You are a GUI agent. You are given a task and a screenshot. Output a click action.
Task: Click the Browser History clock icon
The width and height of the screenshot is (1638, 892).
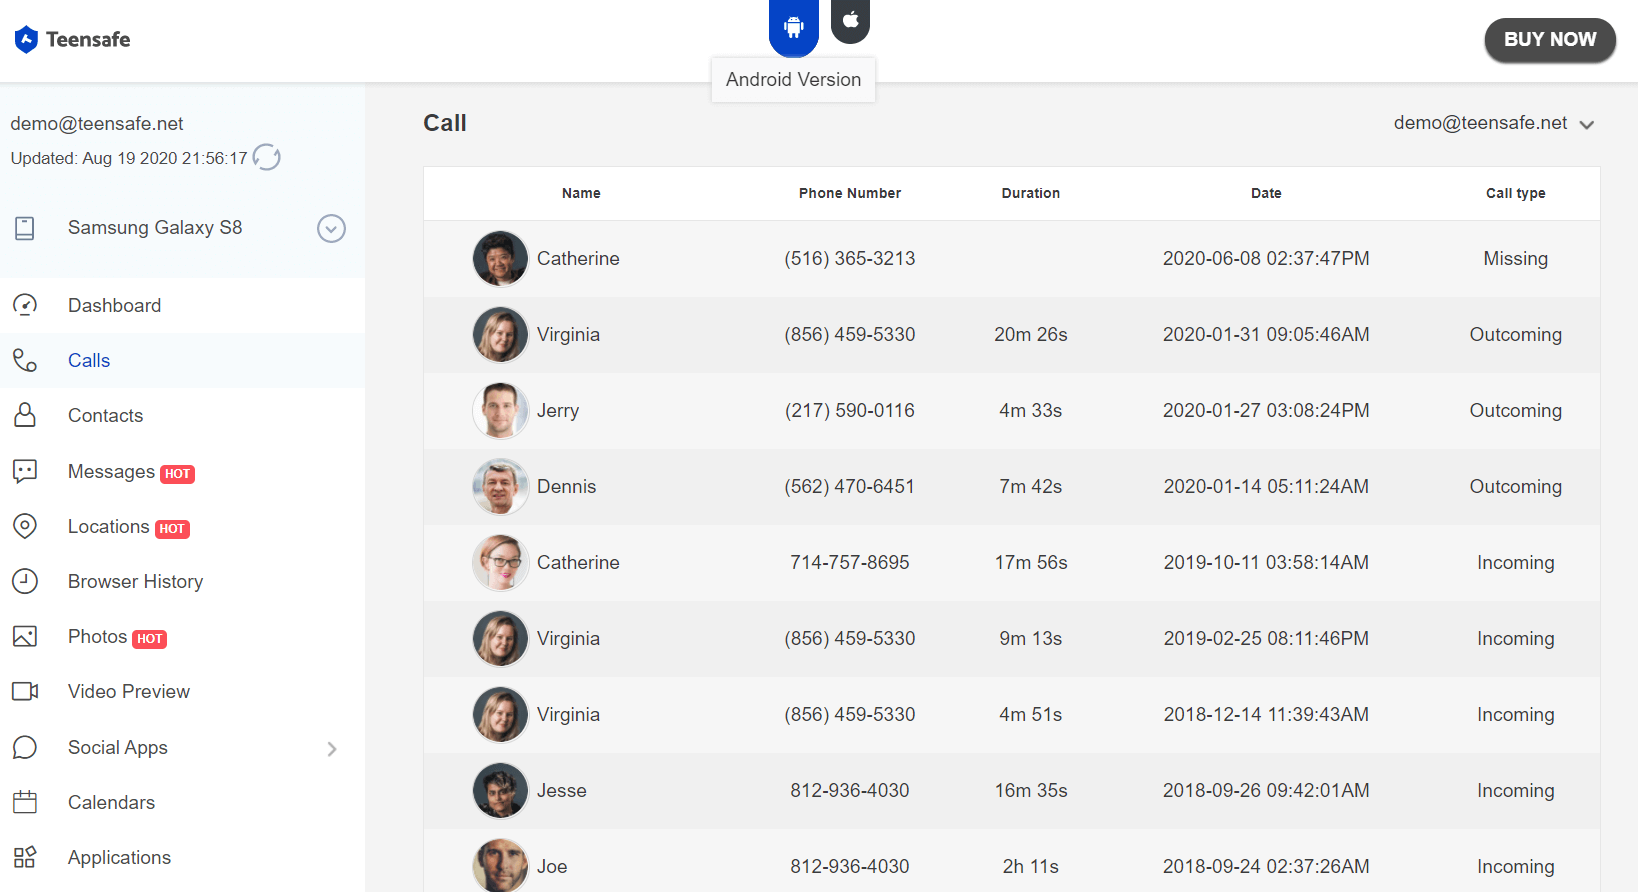click(25, 581)
